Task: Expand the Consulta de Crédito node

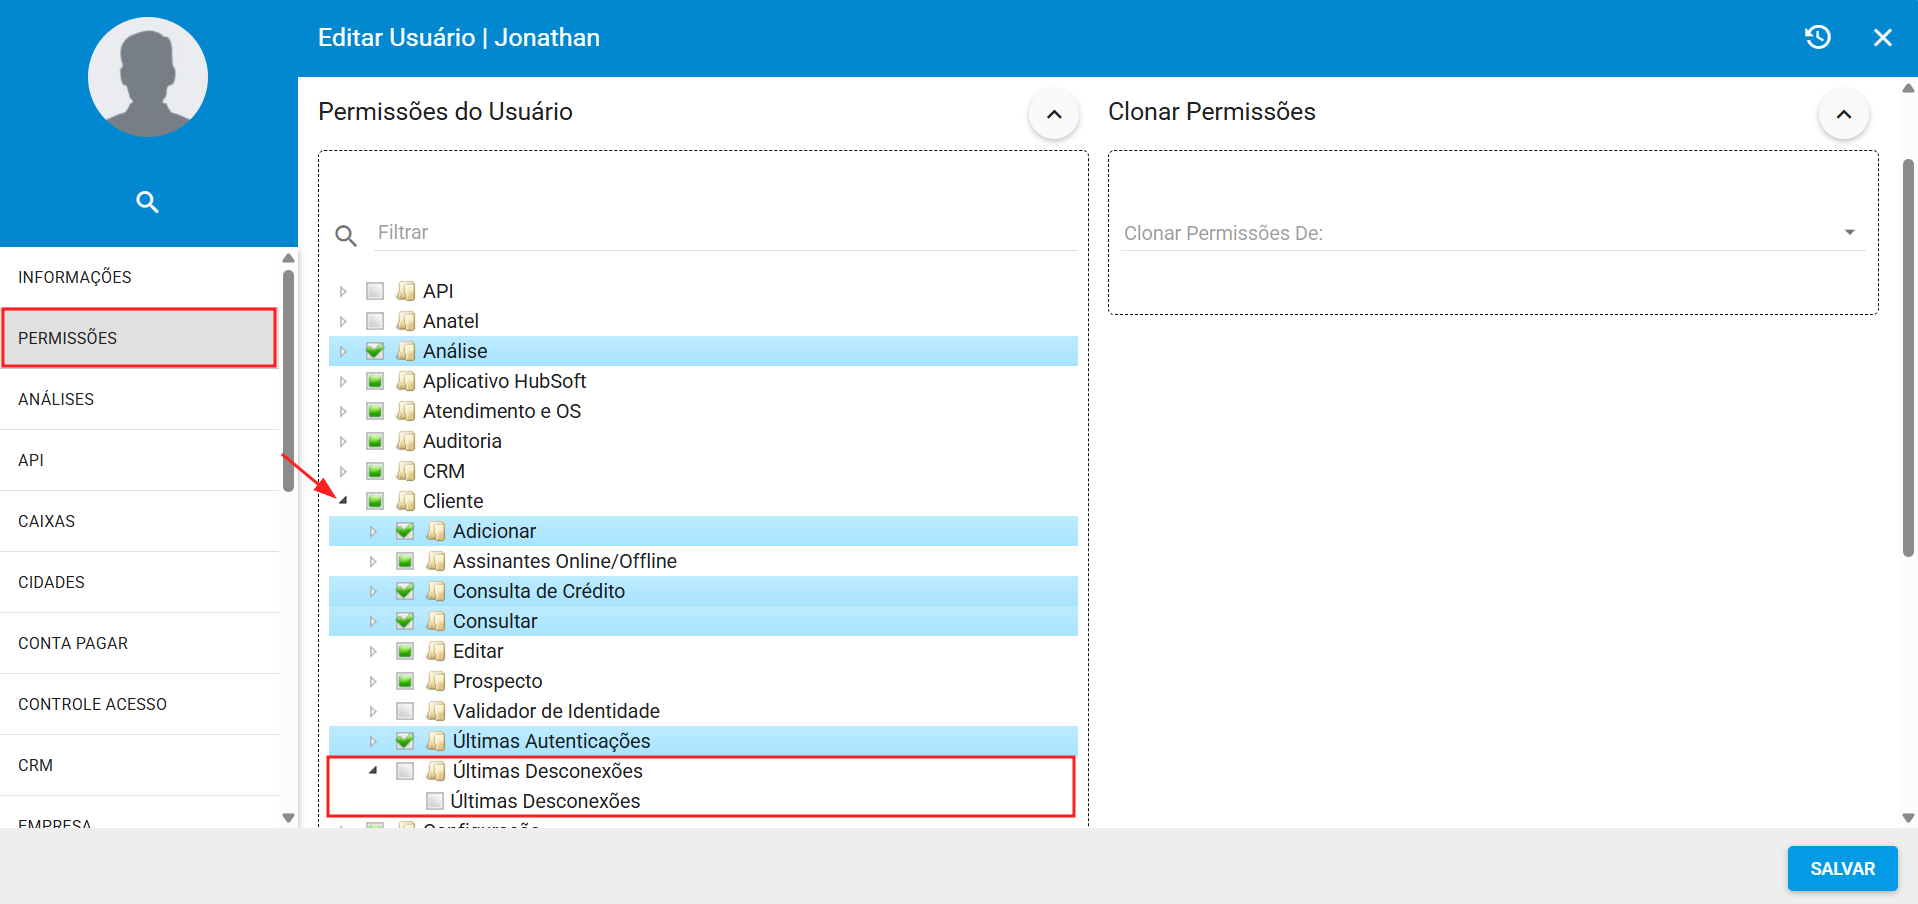Action: (374, 591)
